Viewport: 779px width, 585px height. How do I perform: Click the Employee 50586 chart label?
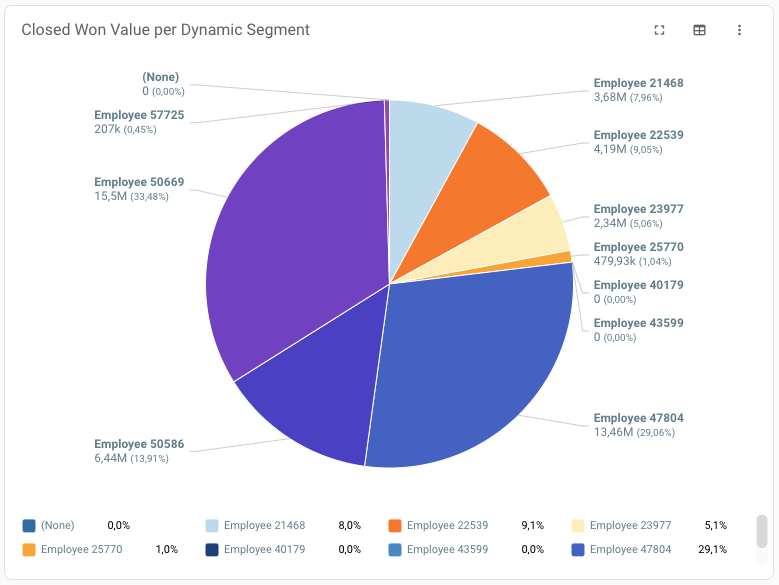pos(139,444)
